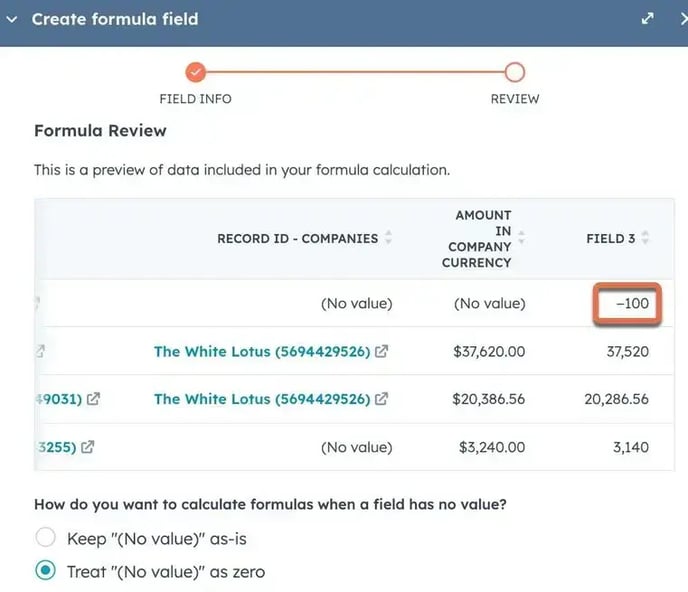Viewport: 688px width, 592px height.
Task: Open second The White Lotus company link
Action: (262, 399)
